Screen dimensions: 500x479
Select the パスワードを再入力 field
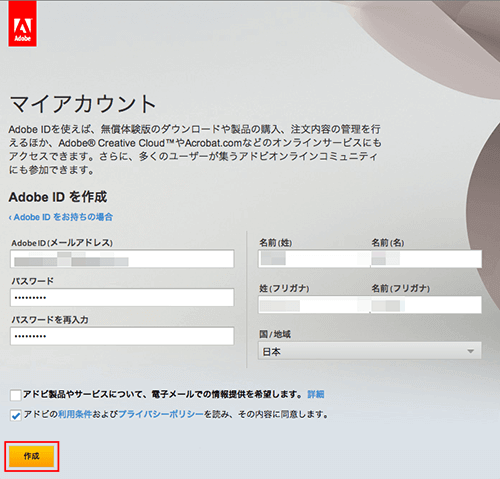coord(122,336)
